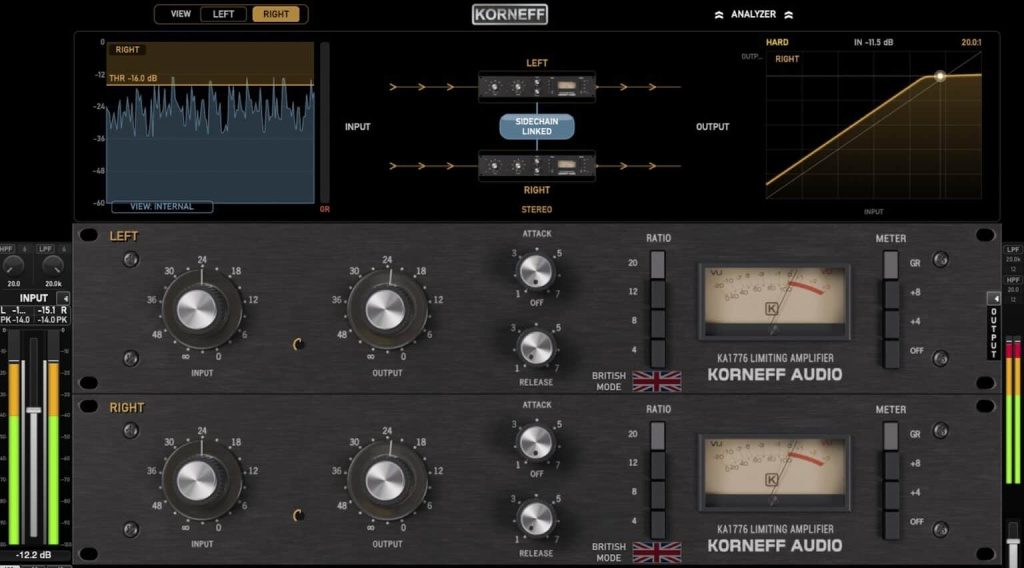
Task: Click the RIGHT unit thumbnail in signal flow
Action: coord(537,166)
